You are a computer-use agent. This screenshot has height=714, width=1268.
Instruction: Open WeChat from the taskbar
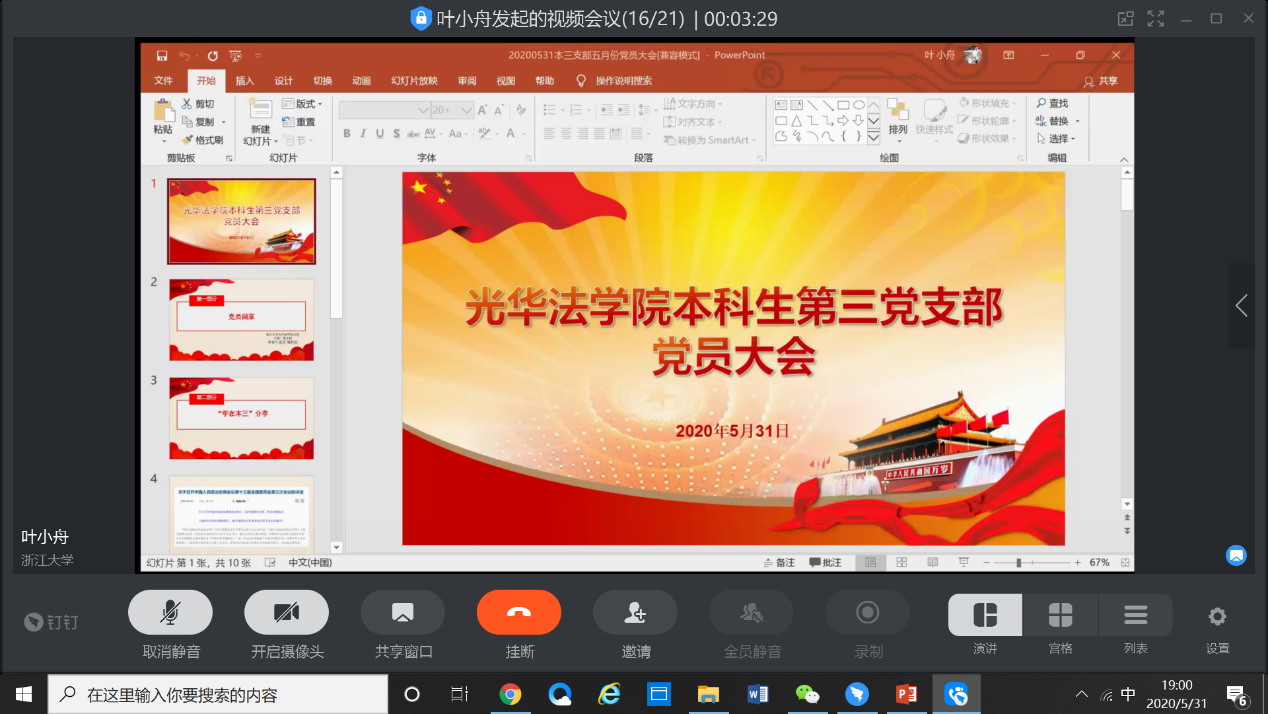point(806,694)
